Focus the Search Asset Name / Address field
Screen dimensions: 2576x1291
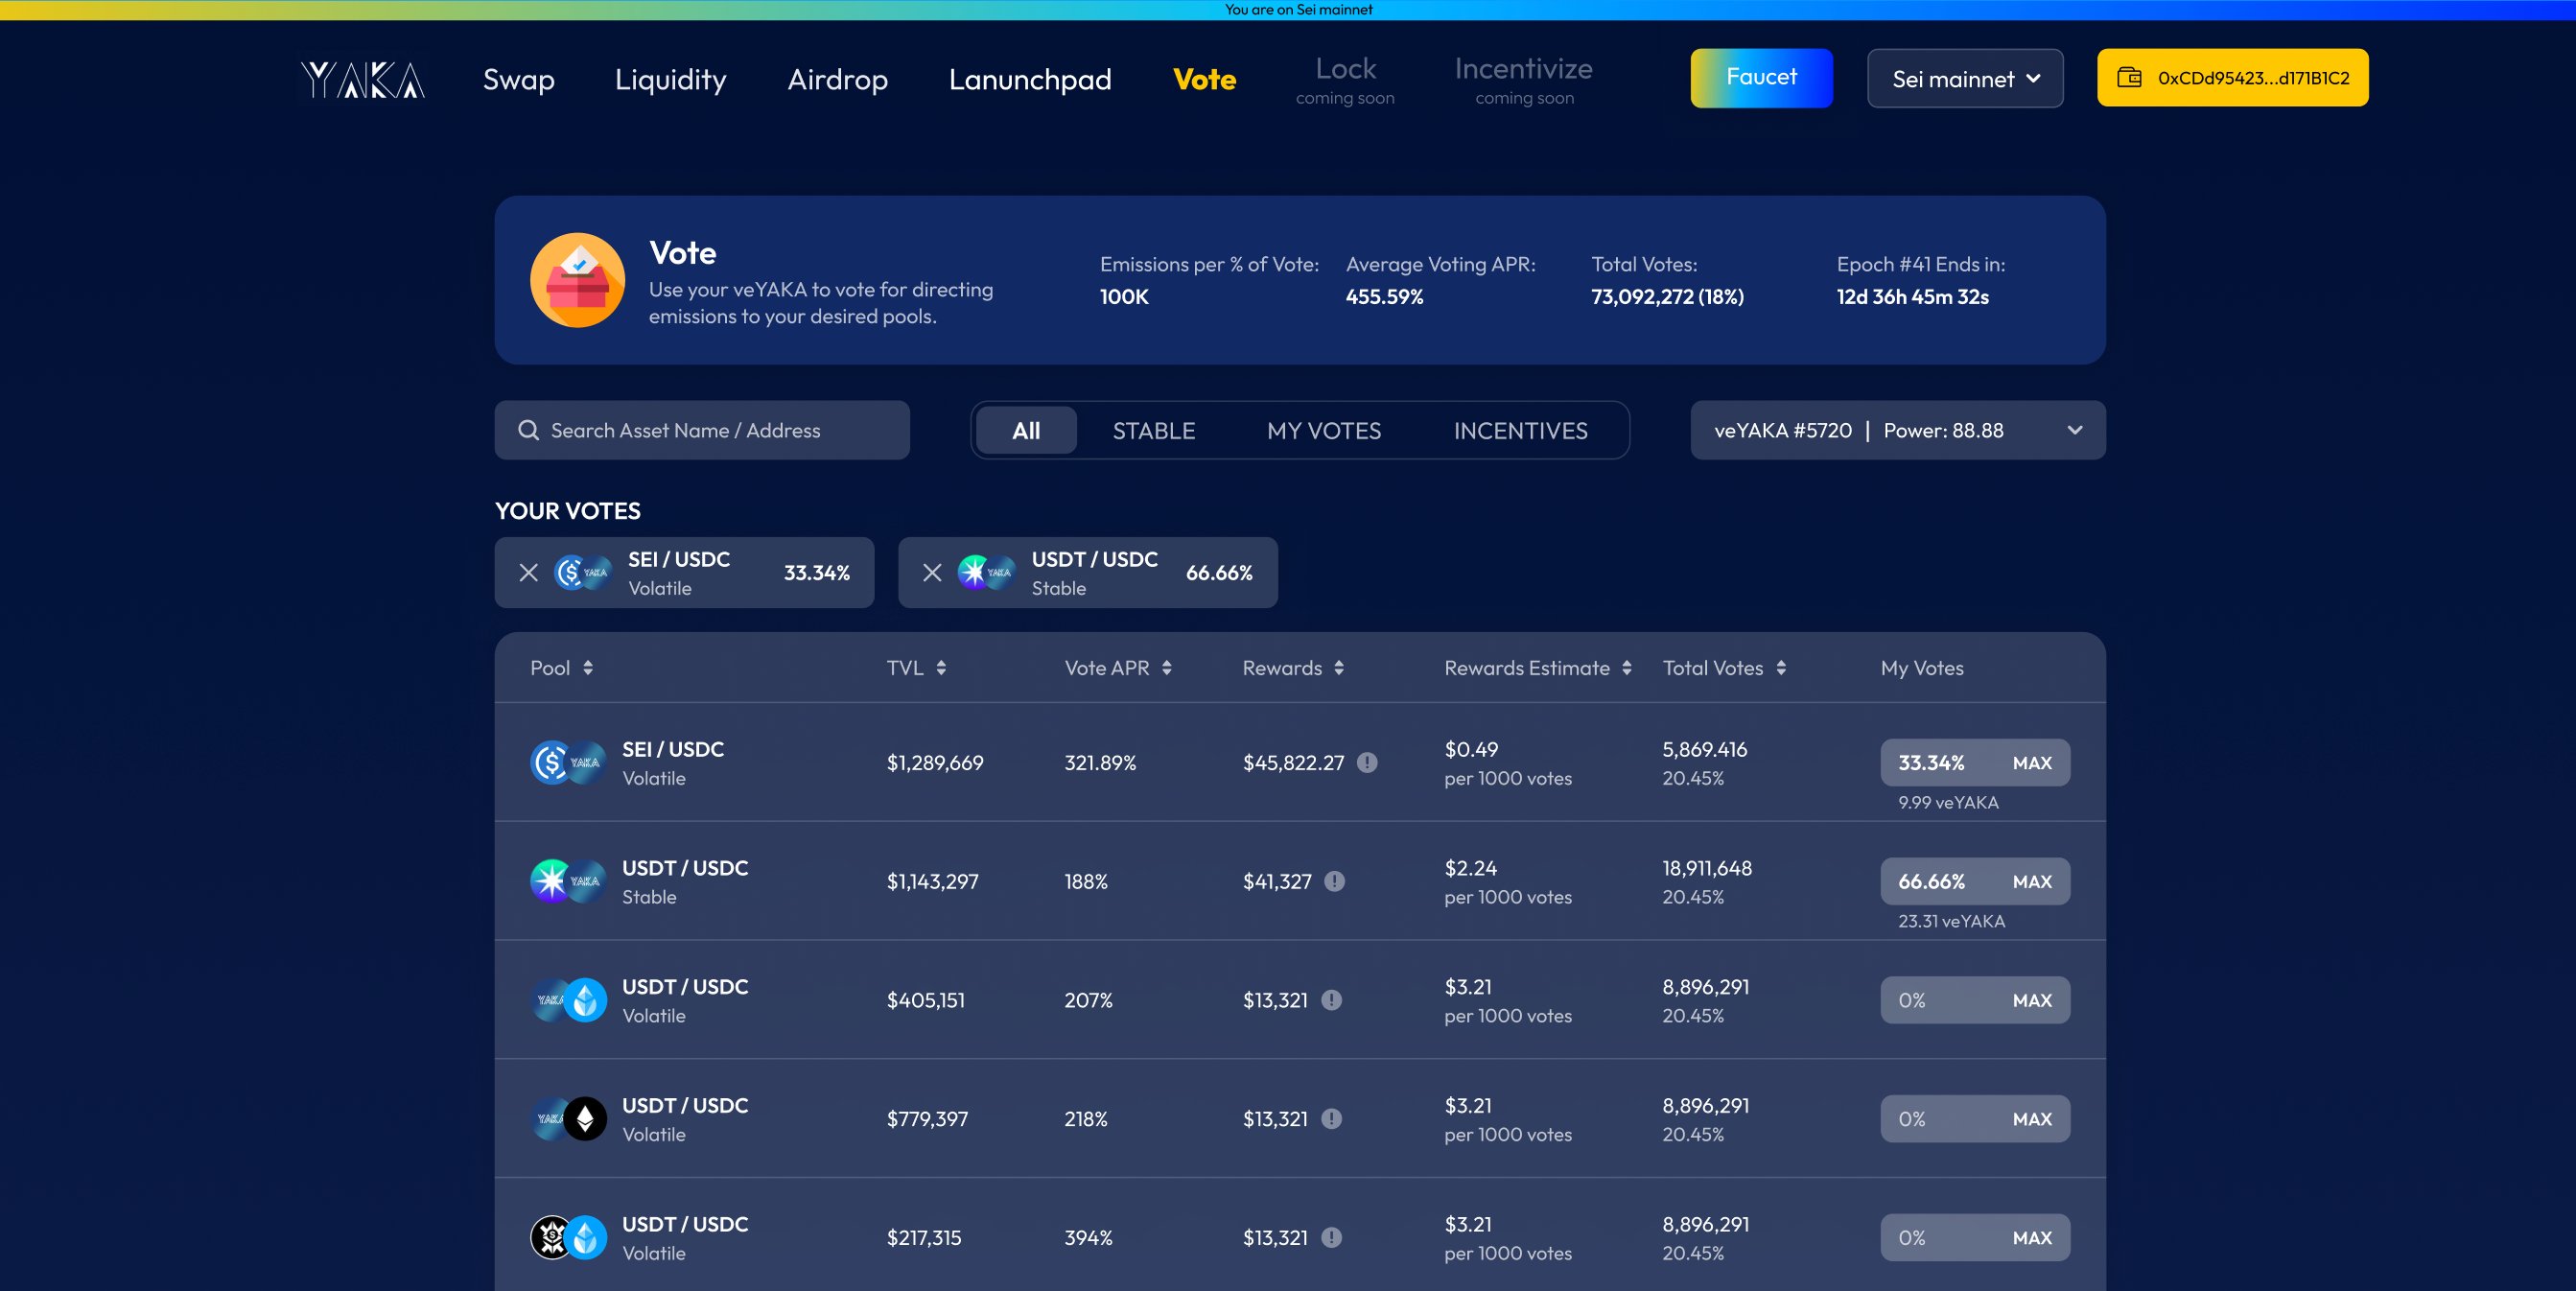tap(701, 430)
